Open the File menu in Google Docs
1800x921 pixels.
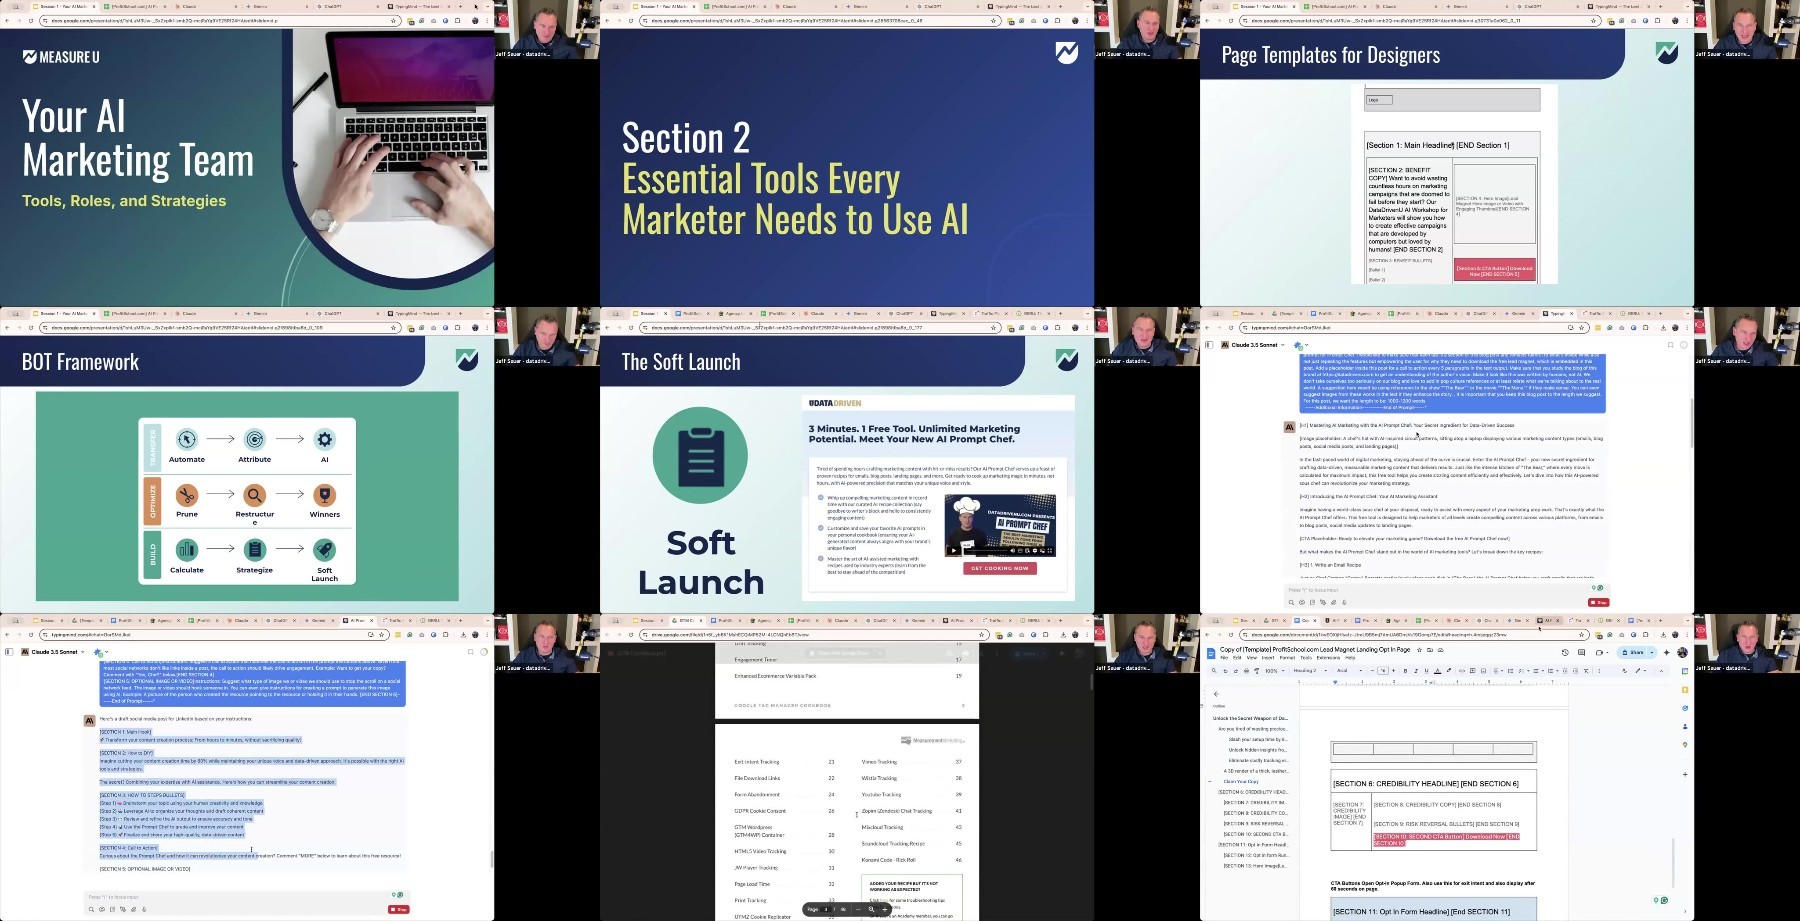click(1224, 657)
